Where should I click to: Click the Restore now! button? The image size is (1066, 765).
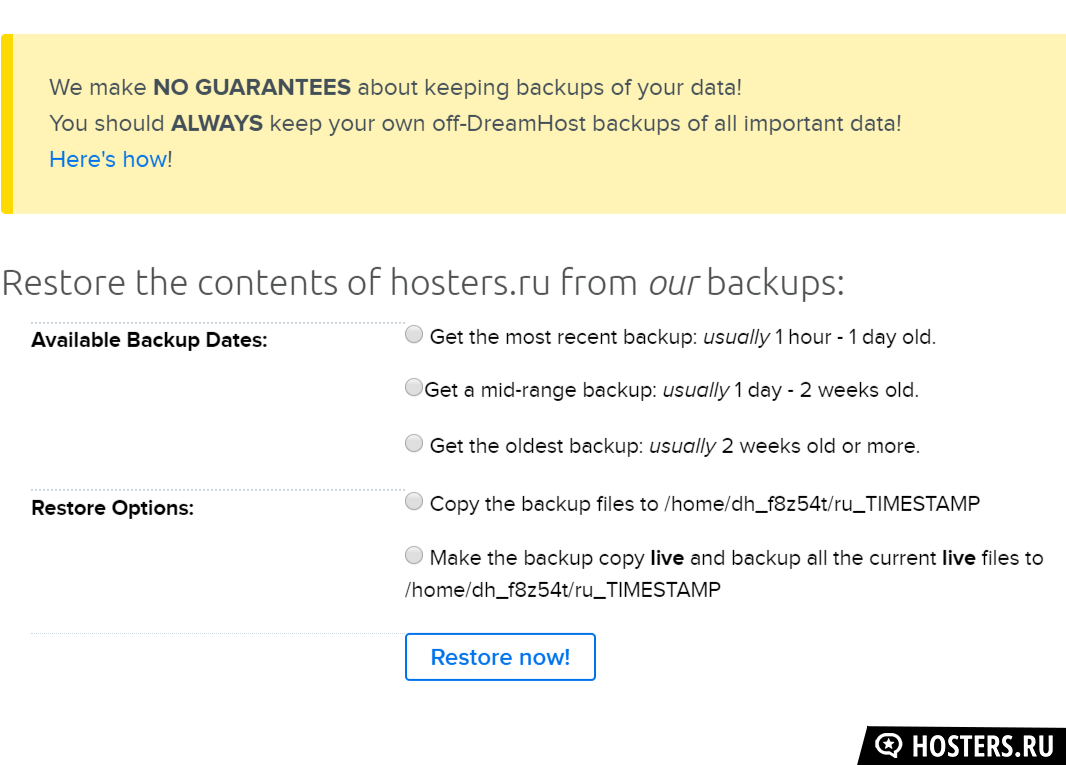tap(500, 657)
